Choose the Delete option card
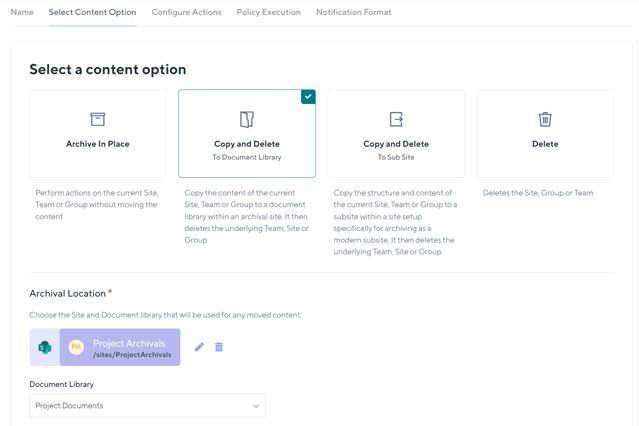The width and height of the screenshot is (639, 426). click(545, 134)
